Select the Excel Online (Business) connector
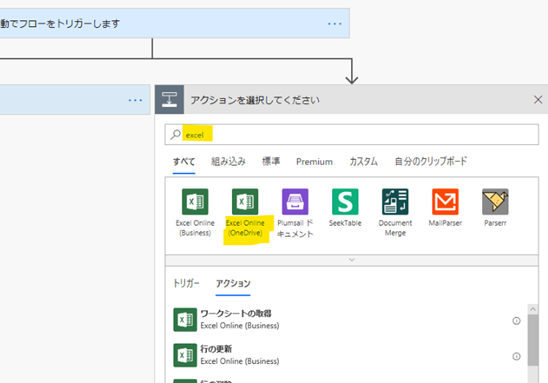The width and height of the screenshot is (548, 383). click(x=195, y=212)
